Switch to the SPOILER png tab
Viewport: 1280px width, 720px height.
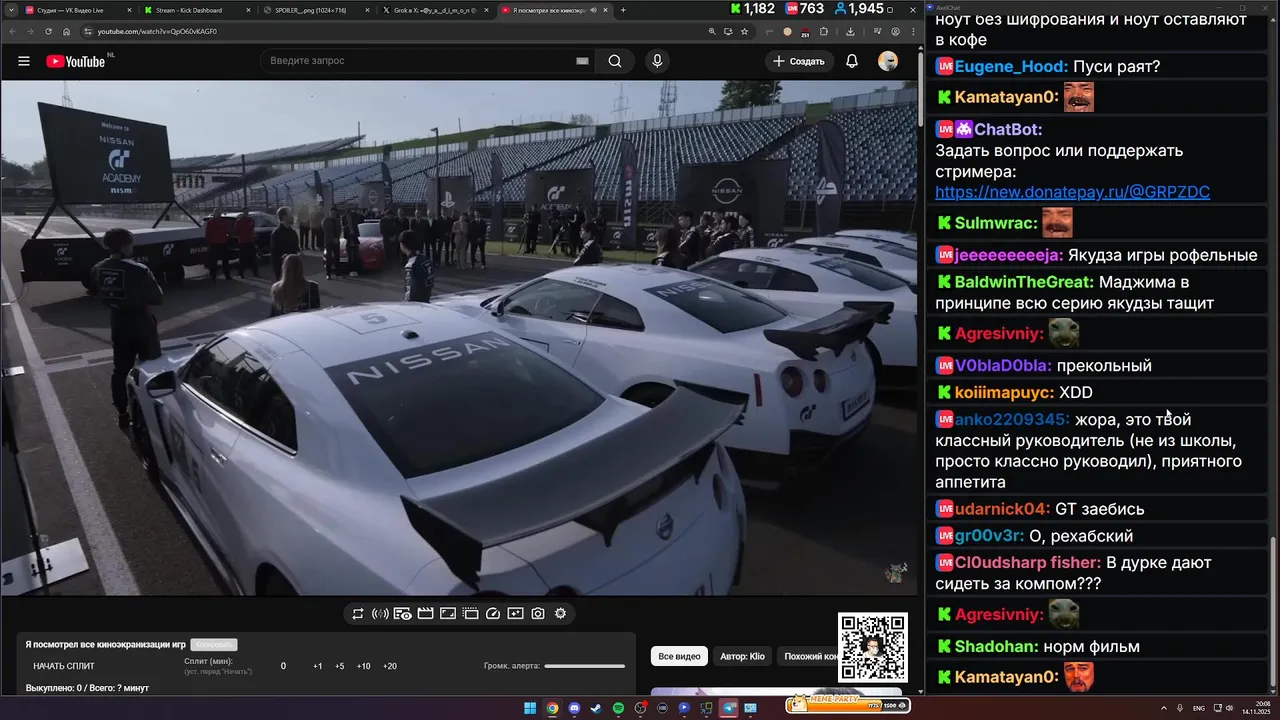[x=316, y=10]
